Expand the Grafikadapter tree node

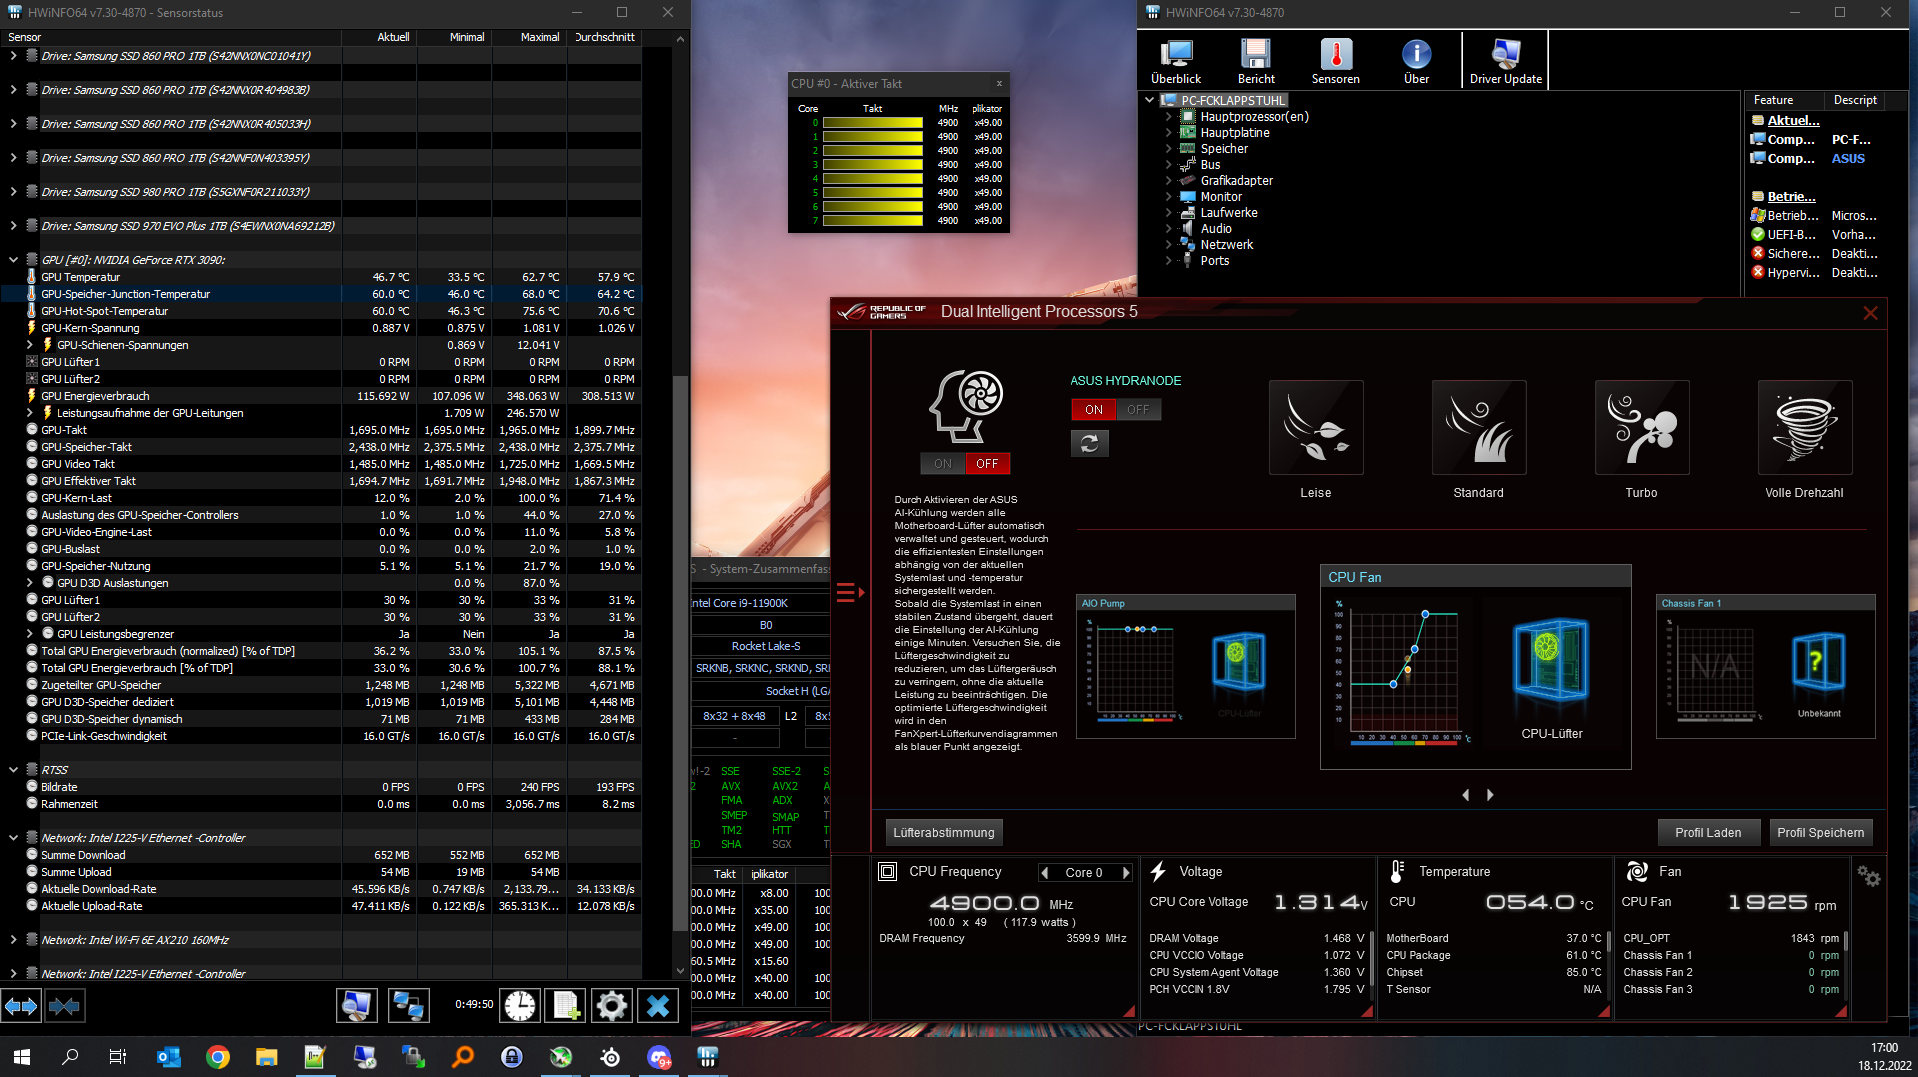(x=1168, y=181)
